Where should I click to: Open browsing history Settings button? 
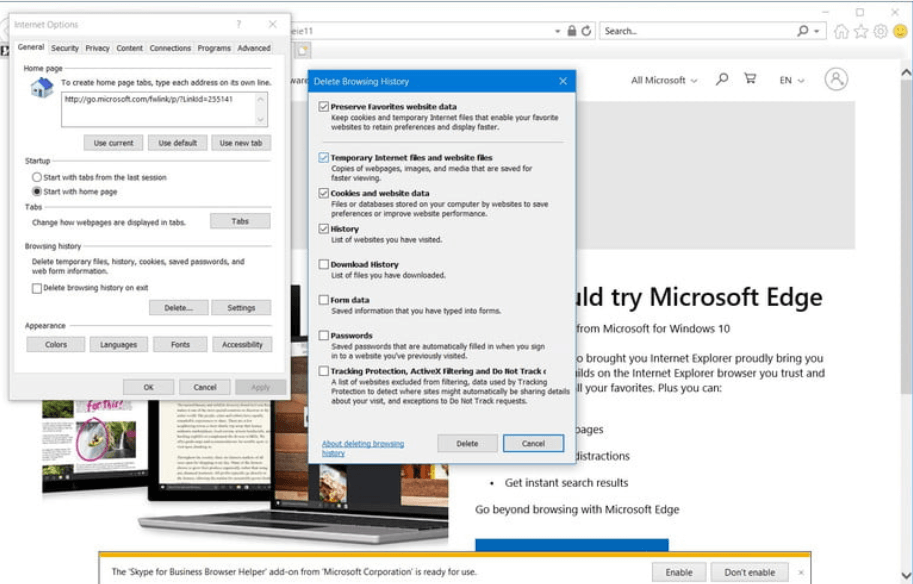coord(241,307)
